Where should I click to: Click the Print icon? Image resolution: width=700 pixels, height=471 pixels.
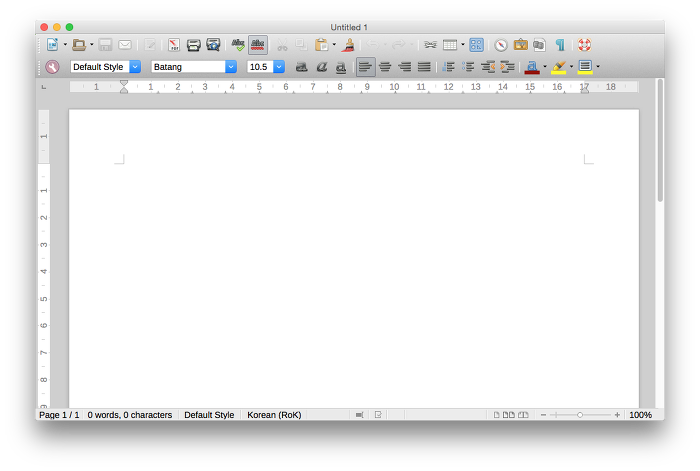193,45
